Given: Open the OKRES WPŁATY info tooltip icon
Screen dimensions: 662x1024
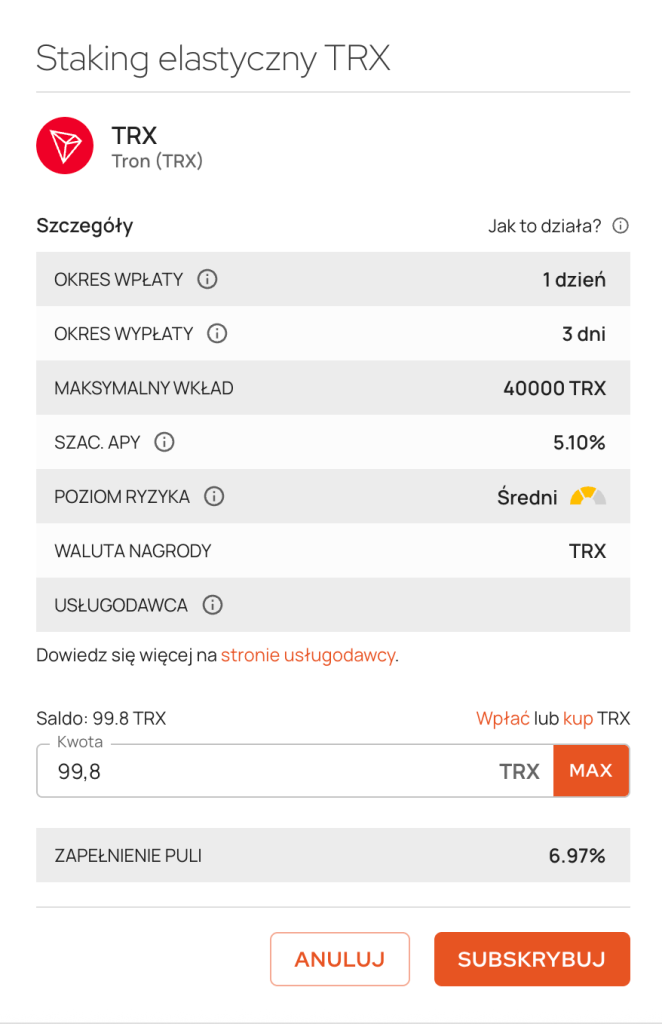Looking at the screenshot, I should pyautogui.click(x=207, y=280).
